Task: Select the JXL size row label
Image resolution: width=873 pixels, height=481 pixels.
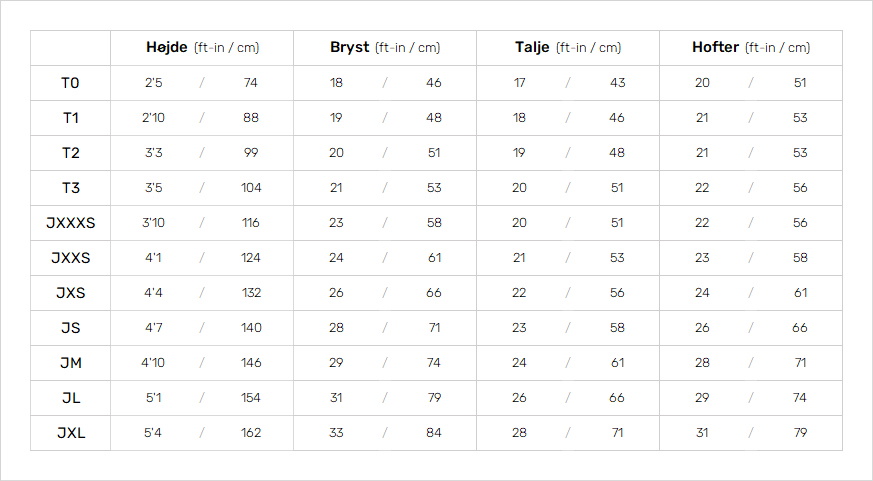Action: (70, 433)
